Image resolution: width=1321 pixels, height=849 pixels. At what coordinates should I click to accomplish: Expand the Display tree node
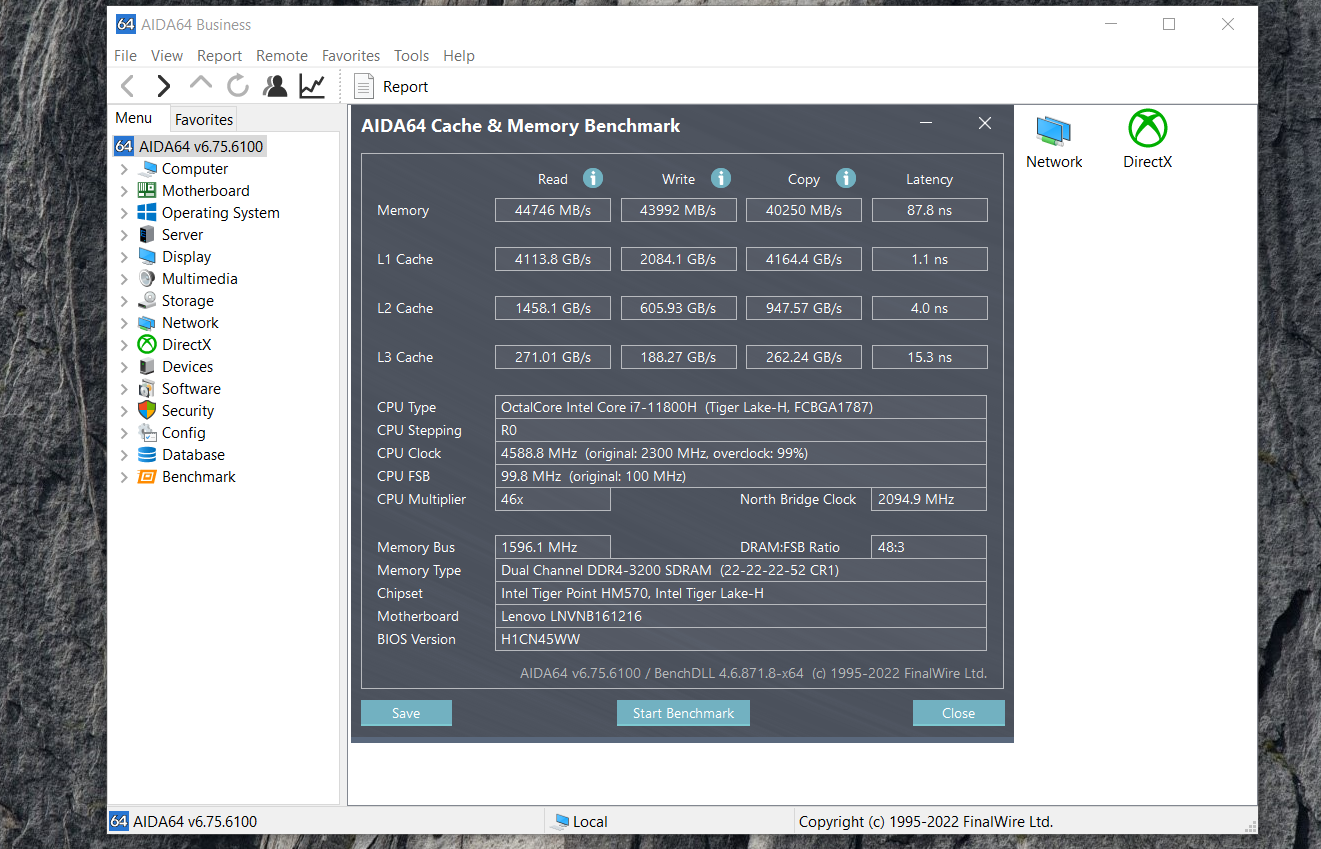point(124,257)
